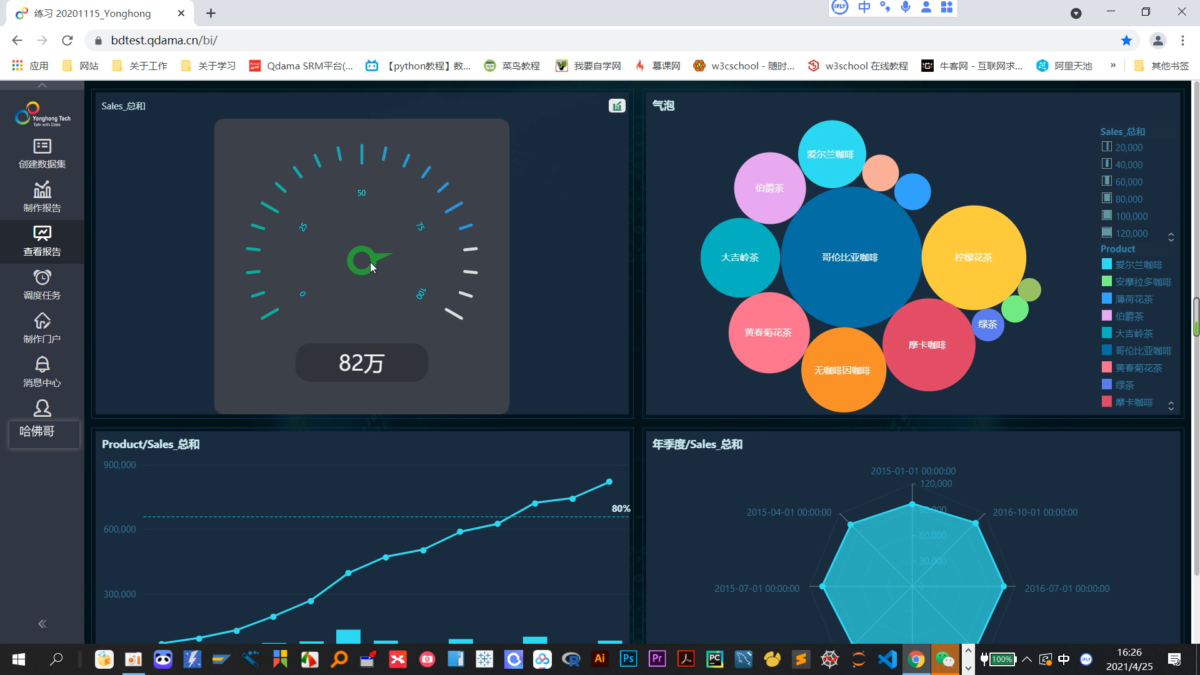This screenshot has height=675, width=1200.
Task: Open Windows taskbar search
Action: coord(56,659)
